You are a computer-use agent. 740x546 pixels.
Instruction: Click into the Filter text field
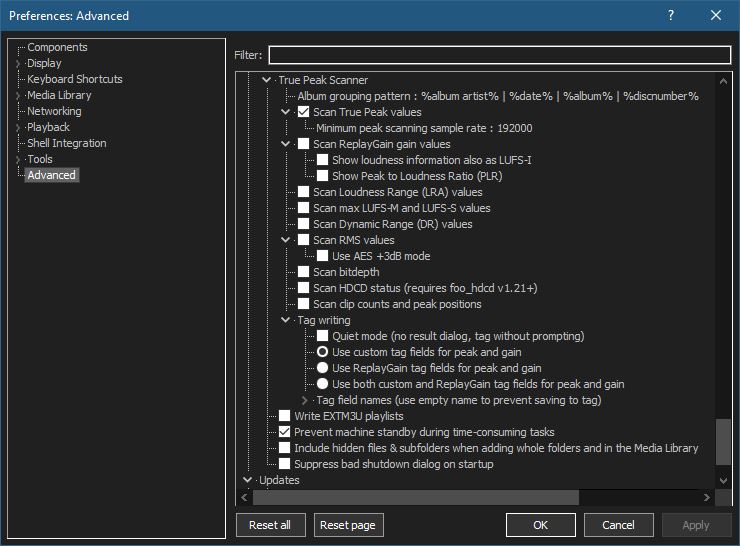tap(499, 55)
